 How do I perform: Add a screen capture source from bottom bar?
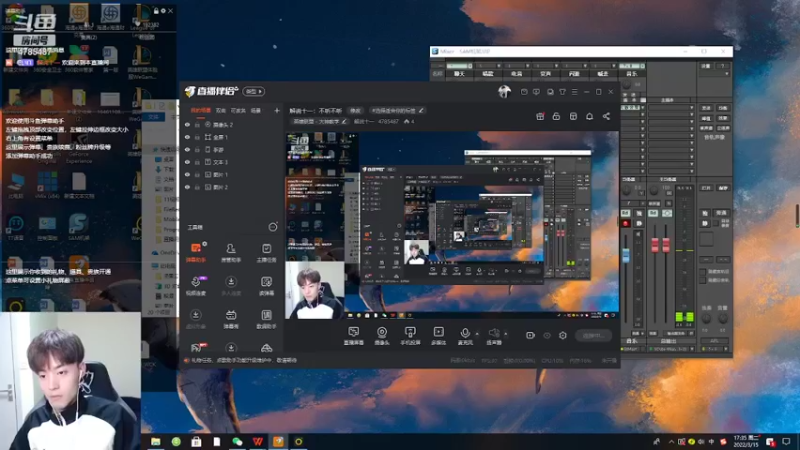354,336
